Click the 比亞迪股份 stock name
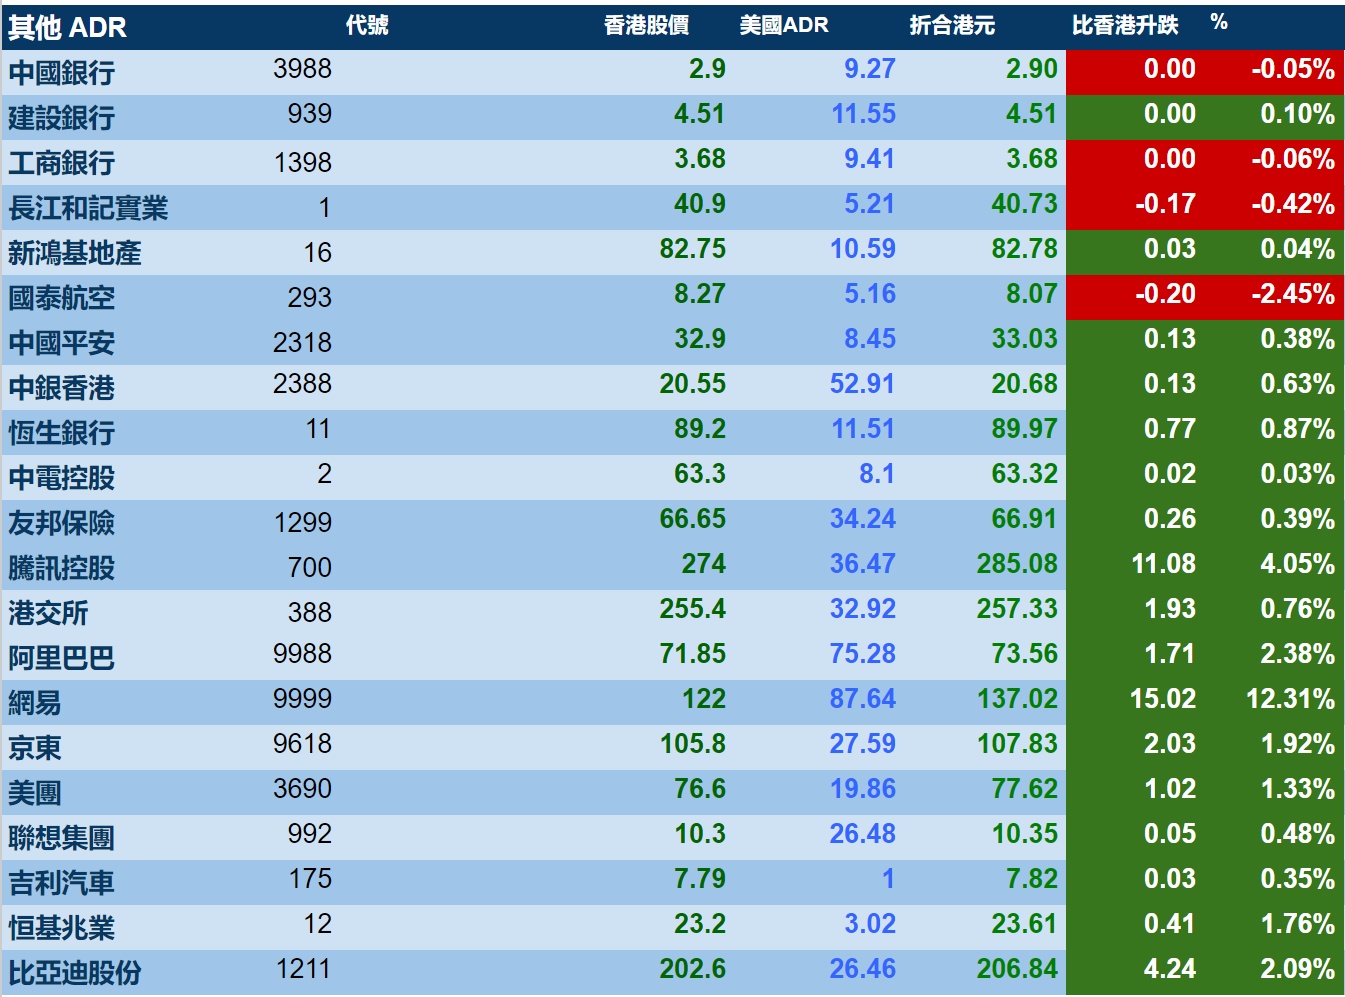1345x997 pixels. (75, 972)
